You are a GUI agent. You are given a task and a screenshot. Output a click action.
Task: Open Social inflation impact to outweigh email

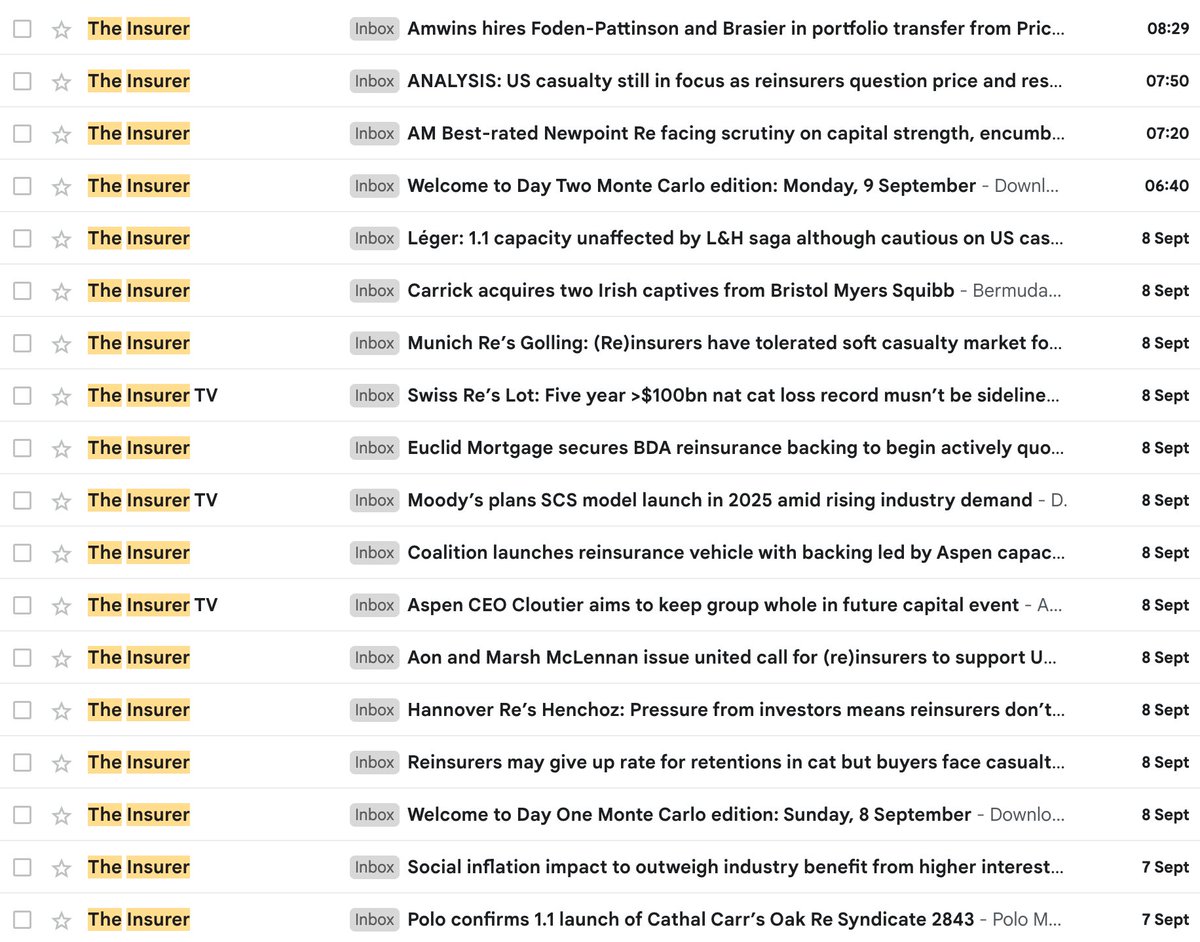click(x=736, y=867)
